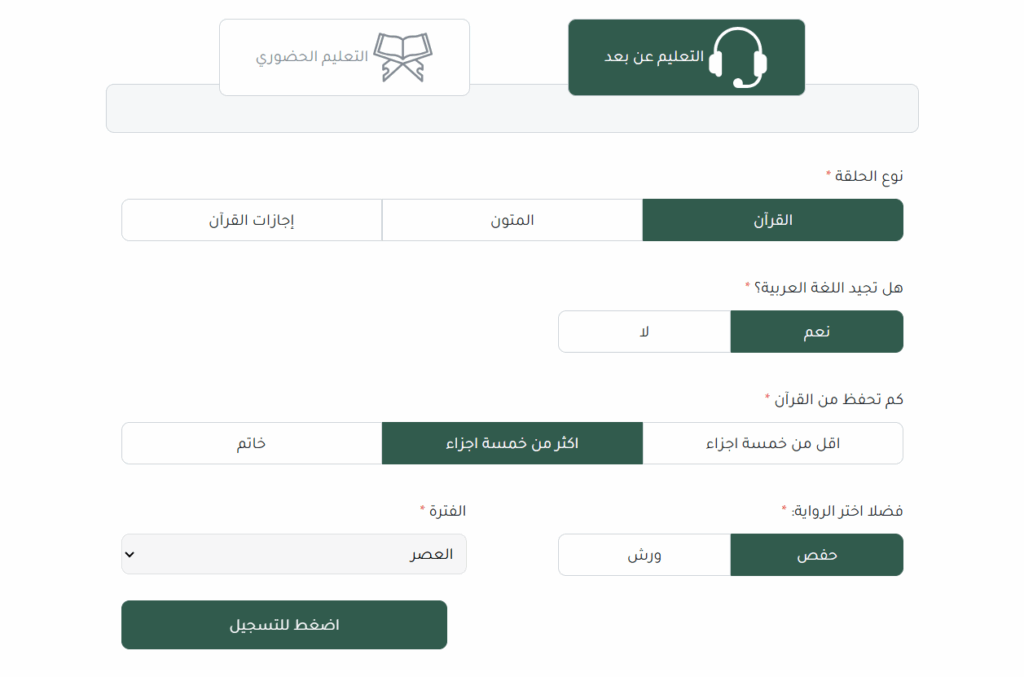Open the الفترة dropdown showing العصر
Screen dimensions: 1024x677
coord(294,554)
